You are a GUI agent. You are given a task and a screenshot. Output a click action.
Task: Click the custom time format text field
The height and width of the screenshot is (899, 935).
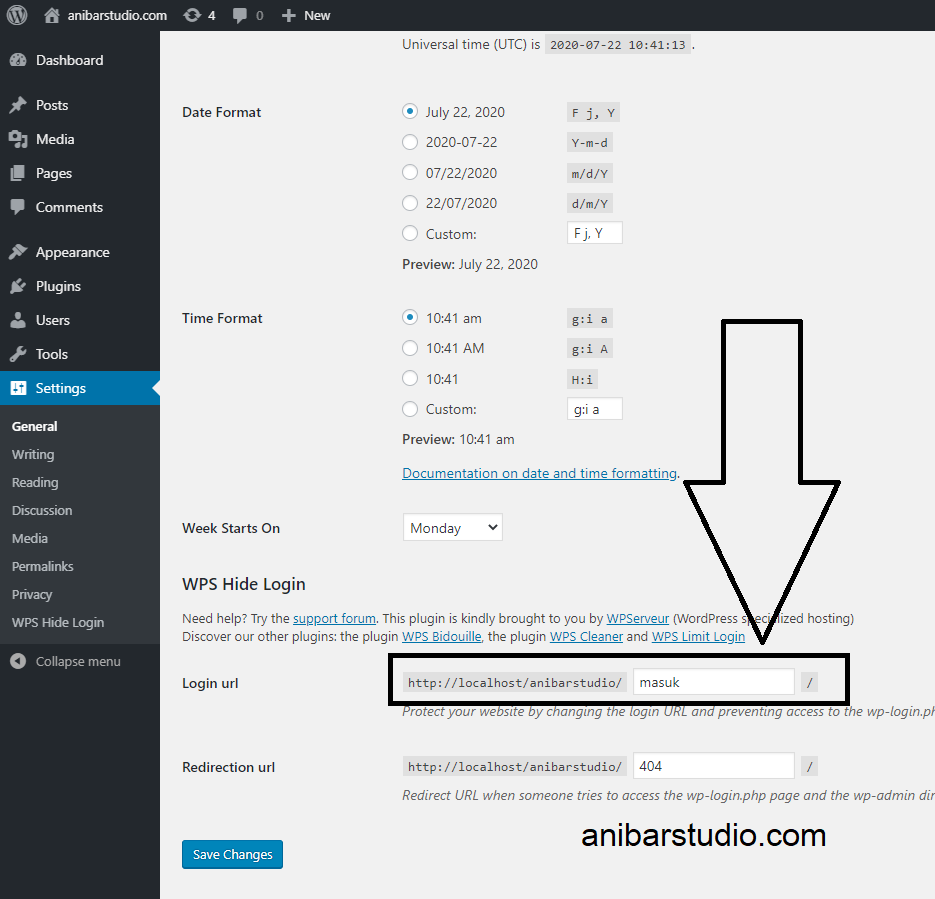click(595, 409)
